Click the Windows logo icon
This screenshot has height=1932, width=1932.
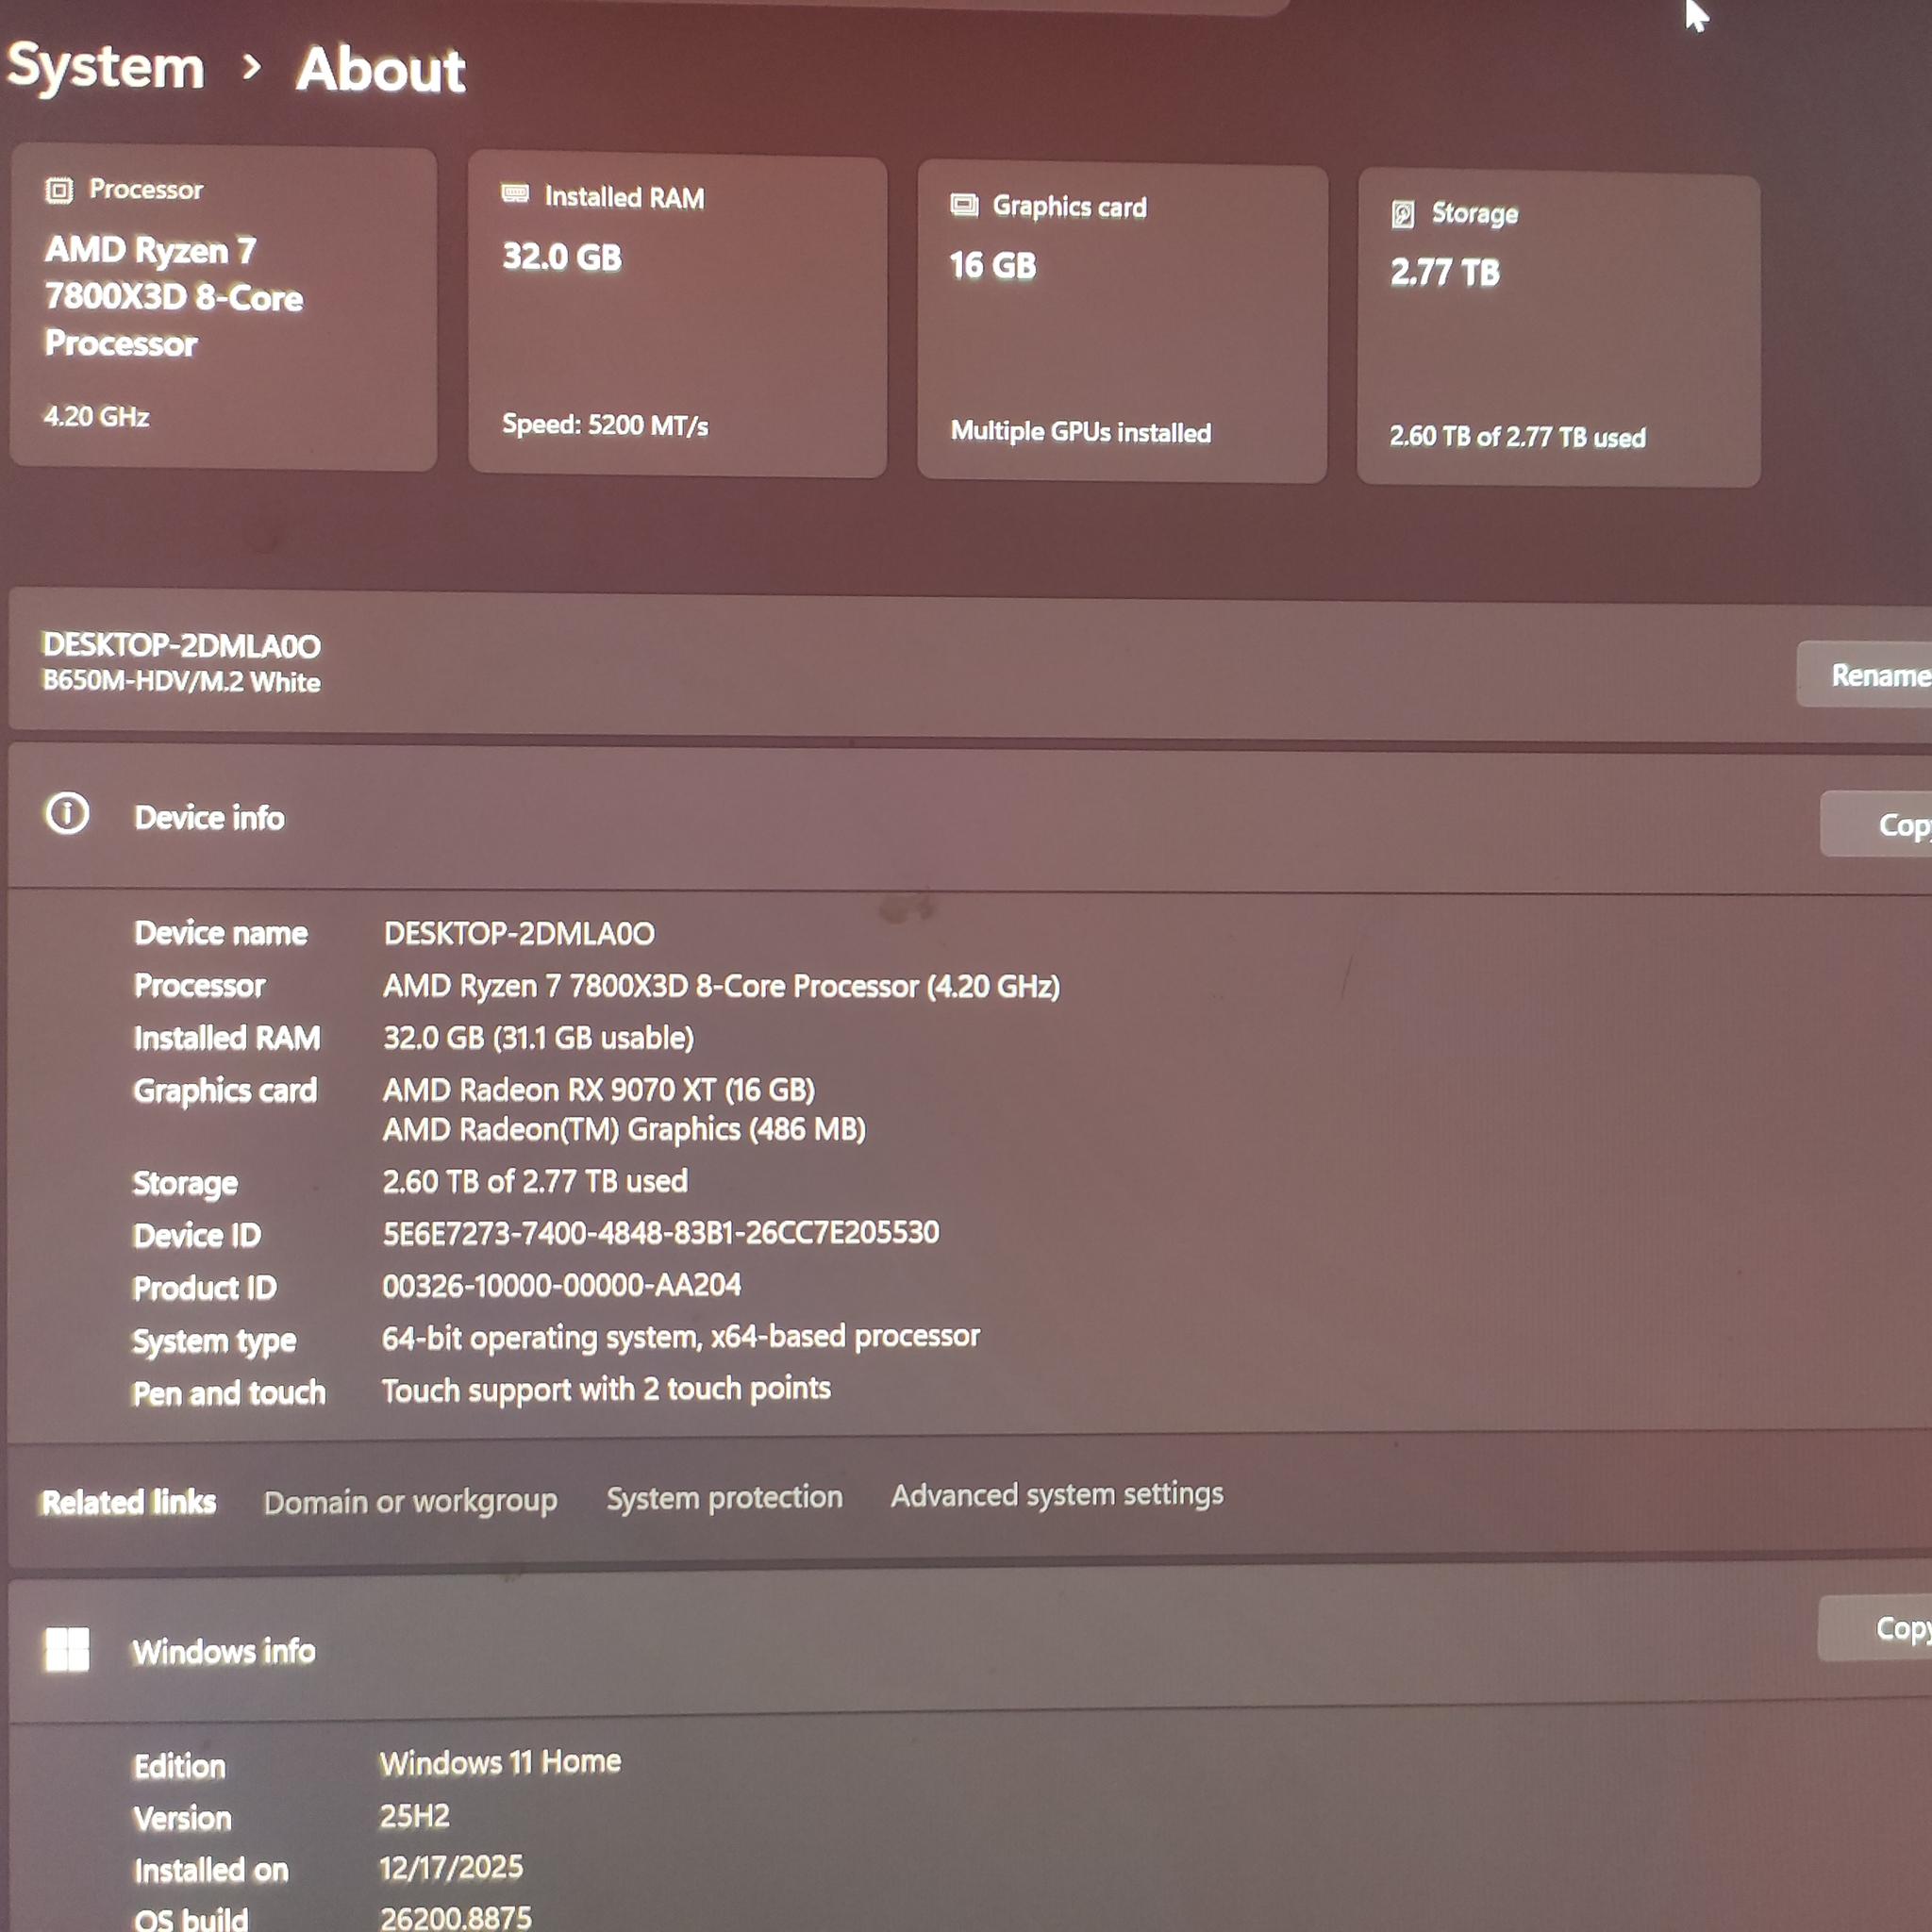pyautogui.click(x=67, y=1649)
